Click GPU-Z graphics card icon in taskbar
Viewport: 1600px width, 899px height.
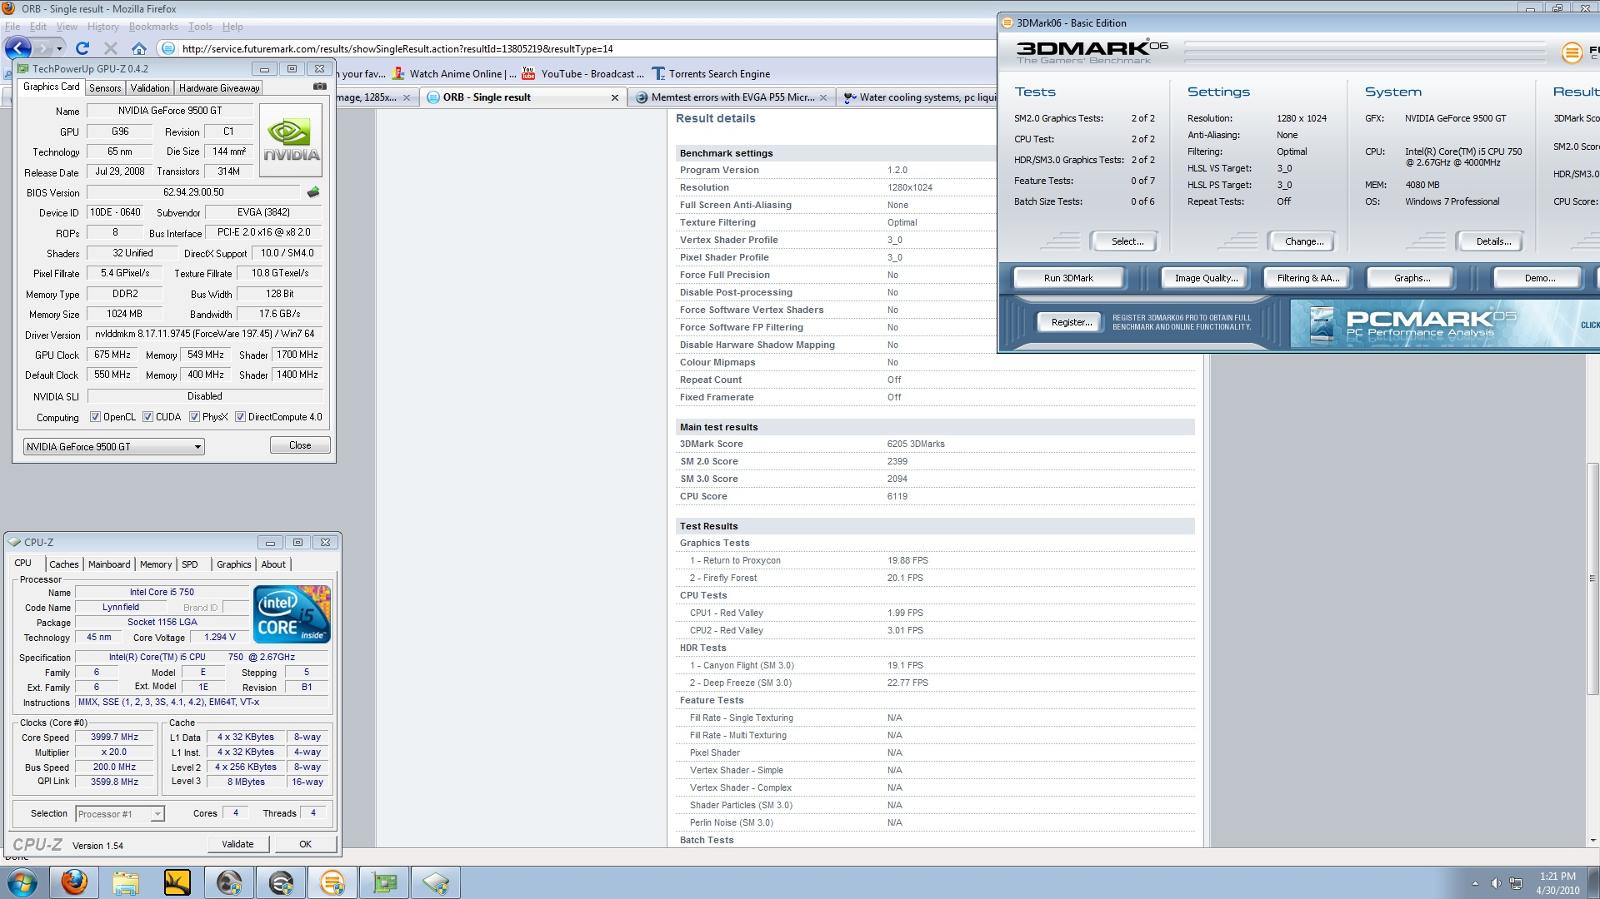pos(385,882)
